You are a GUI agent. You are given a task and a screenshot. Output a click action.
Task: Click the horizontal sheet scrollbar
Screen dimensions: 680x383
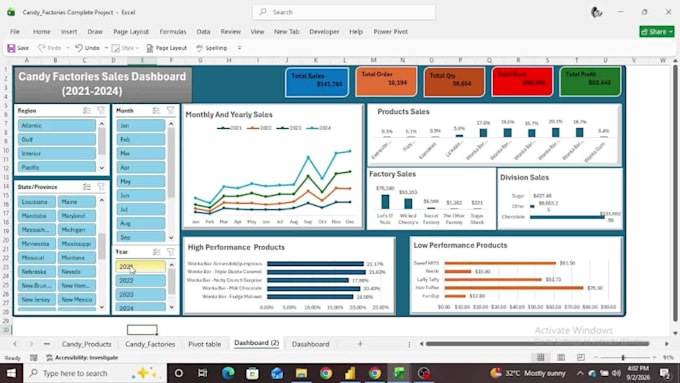click(x=537, y=344)
